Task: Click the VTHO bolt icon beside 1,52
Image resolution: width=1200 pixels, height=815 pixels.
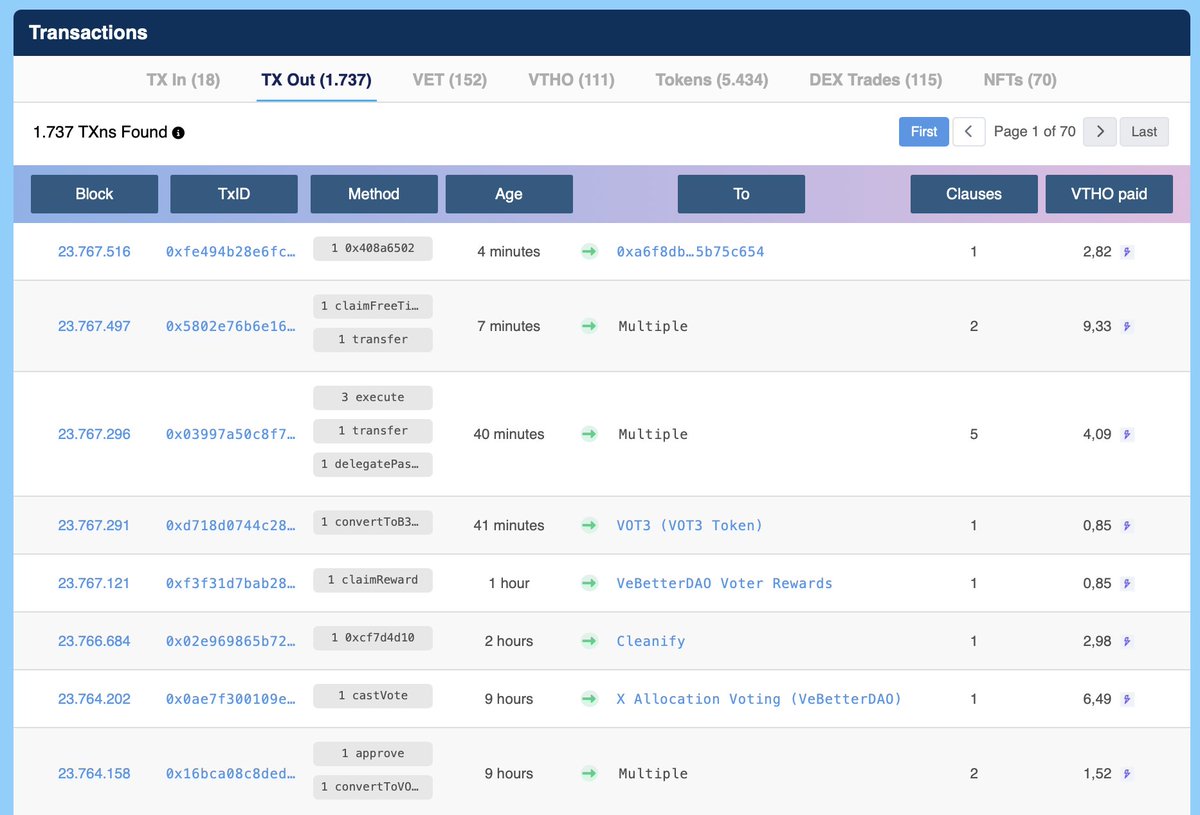Action: pos(1128,773)
